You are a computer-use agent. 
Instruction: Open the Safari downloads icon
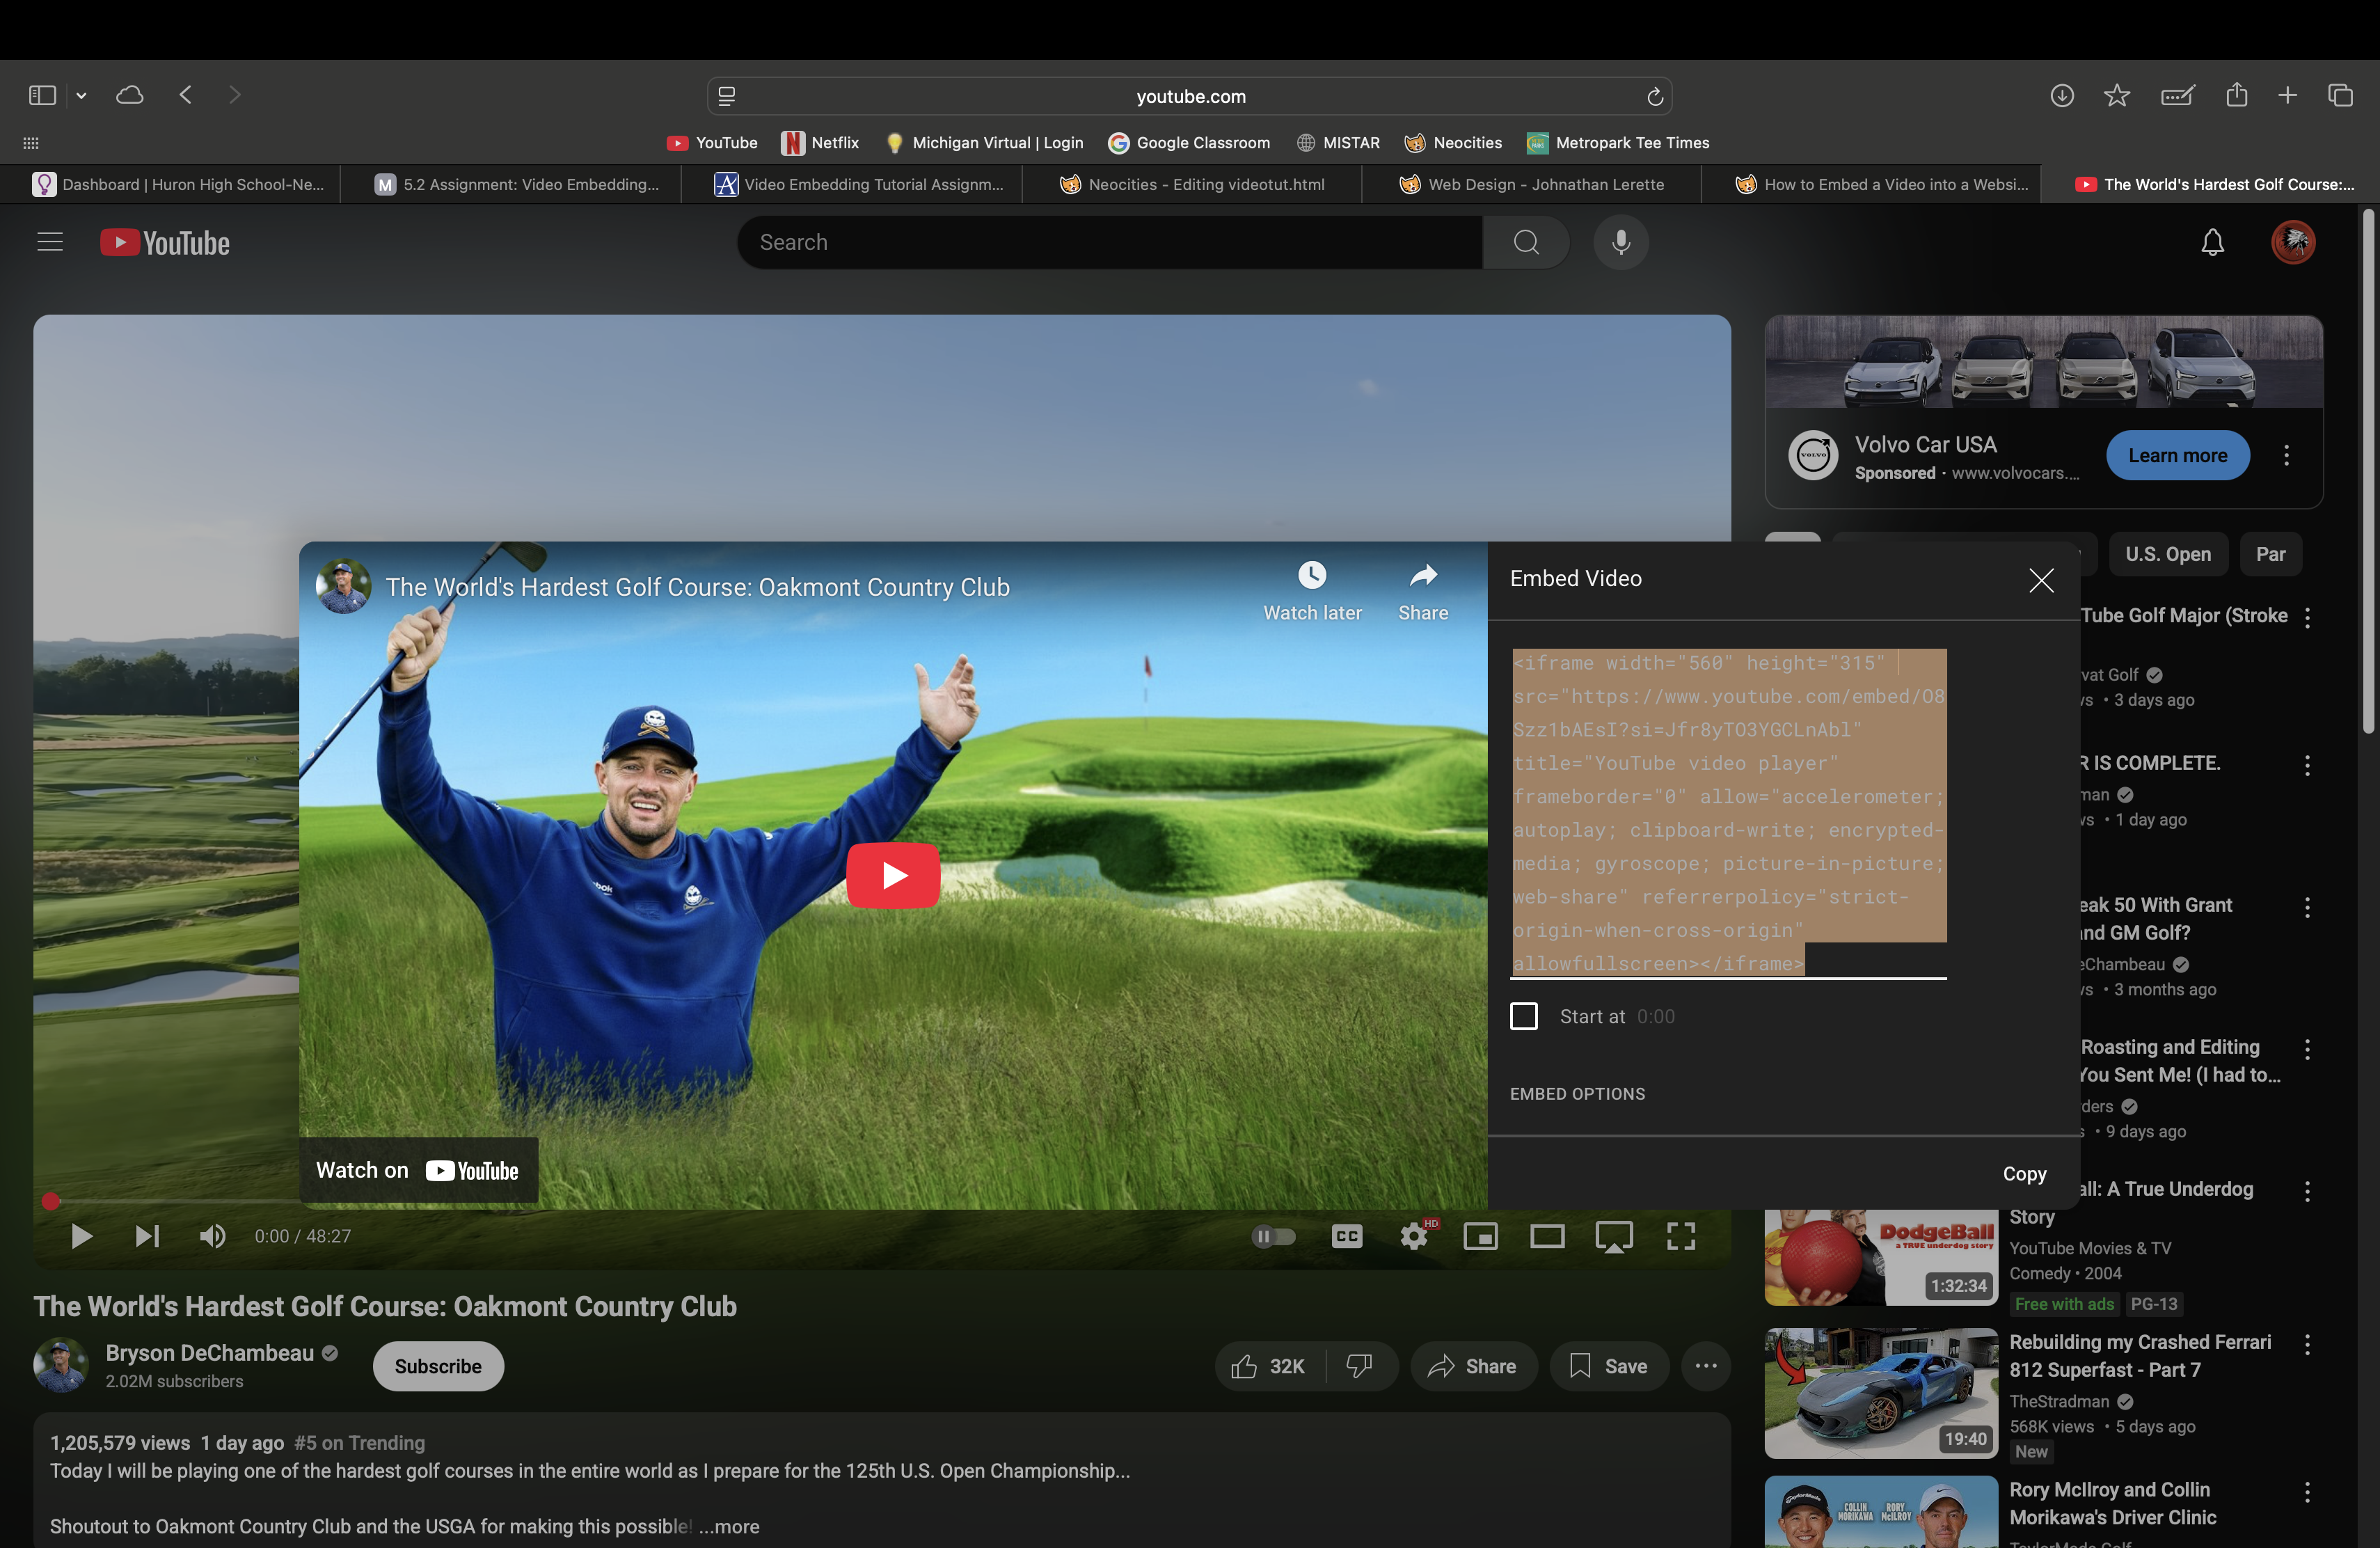[2062, 96]
